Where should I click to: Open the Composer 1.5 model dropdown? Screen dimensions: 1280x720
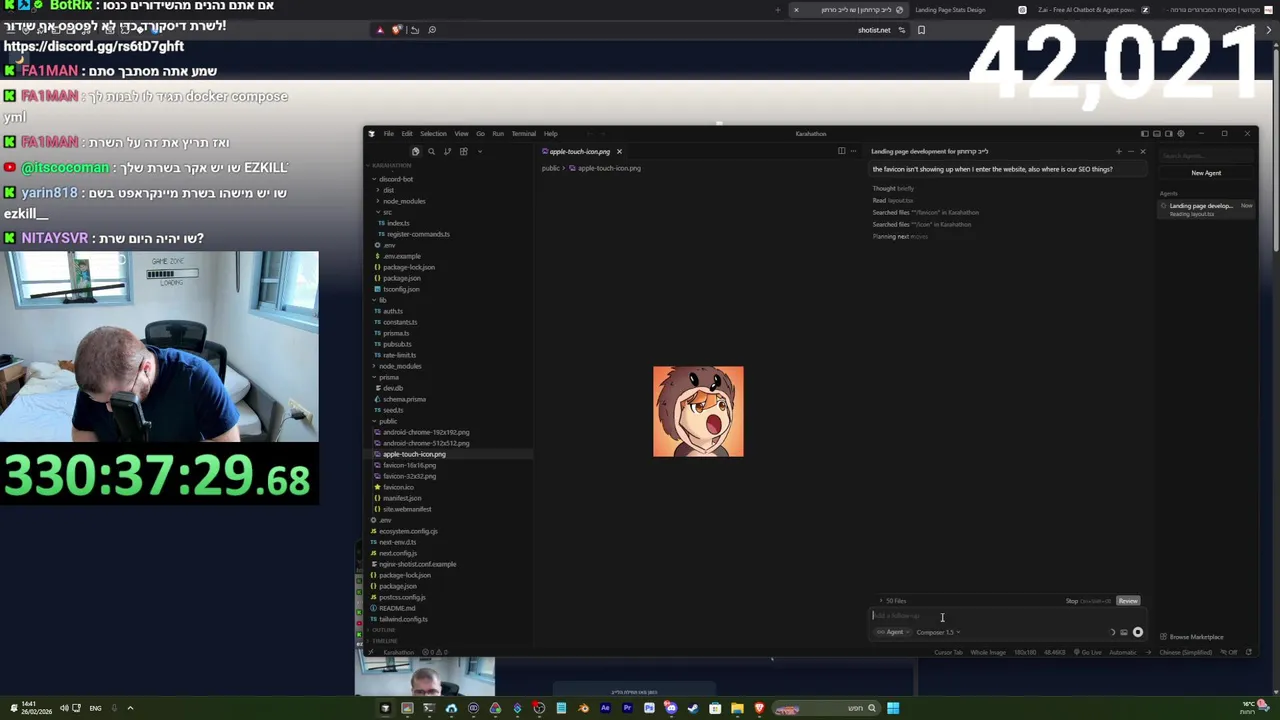coord(938,632)
